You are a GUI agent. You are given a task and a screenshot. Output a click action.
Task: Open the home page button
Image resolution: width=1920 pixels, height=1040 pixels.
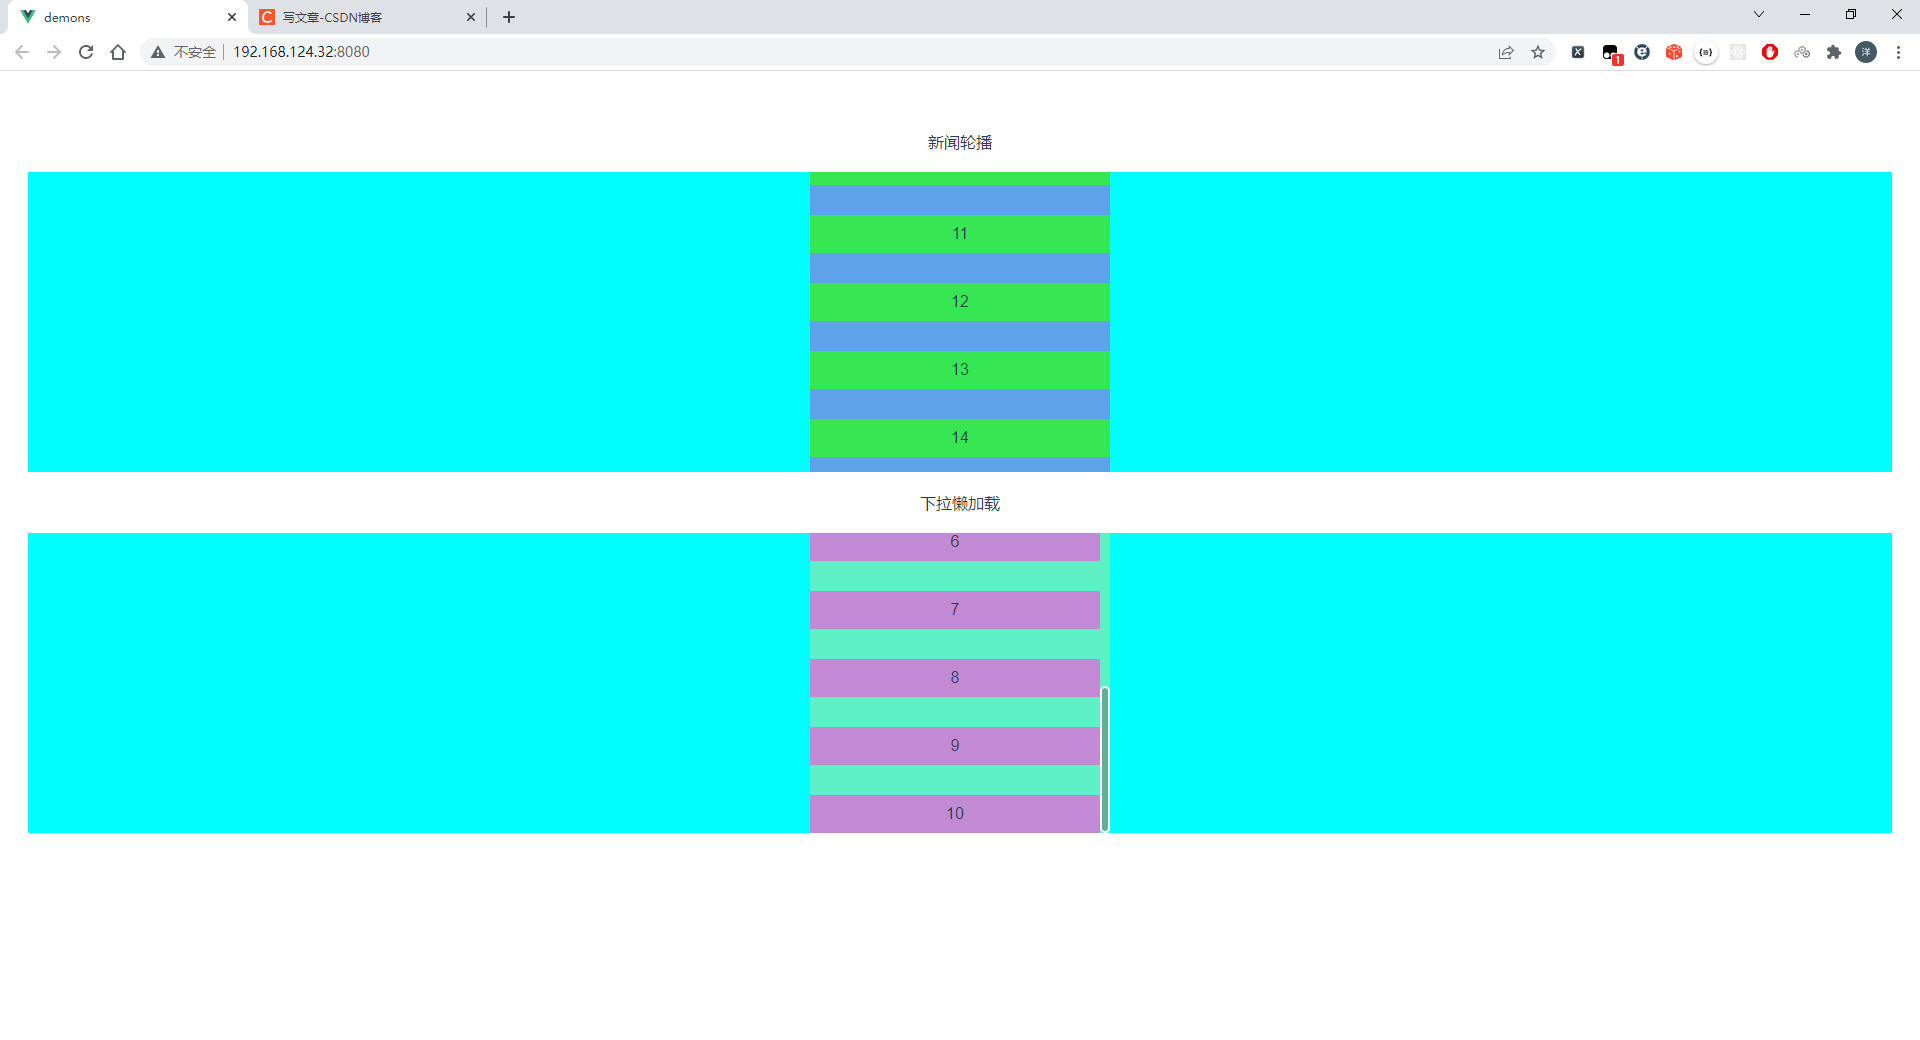pos(118,52)
